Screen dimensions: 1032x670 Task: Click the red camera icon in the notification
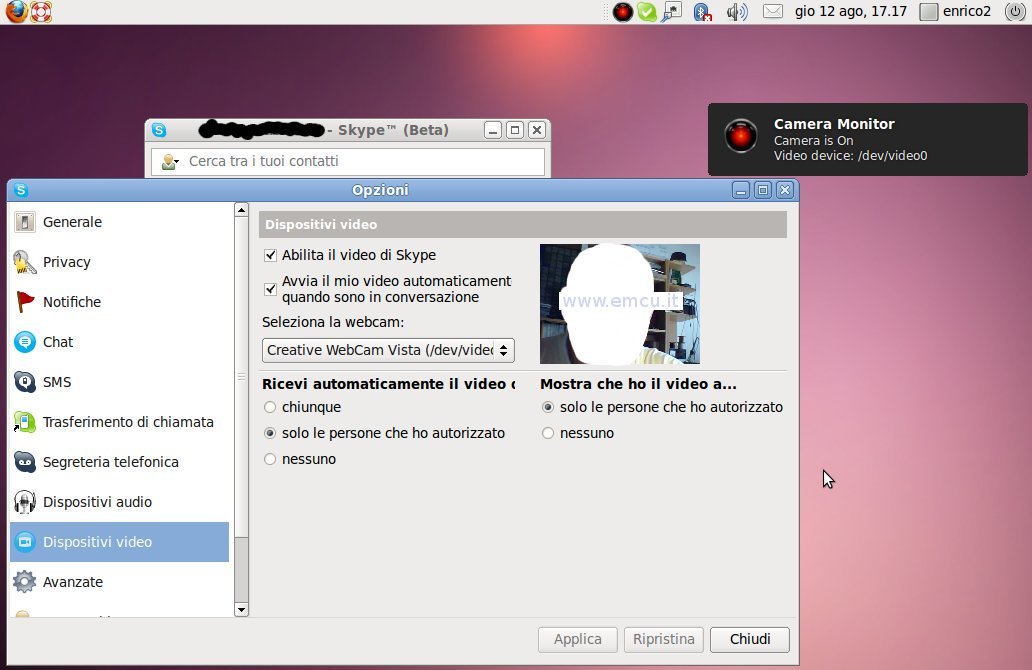point(741,136)
